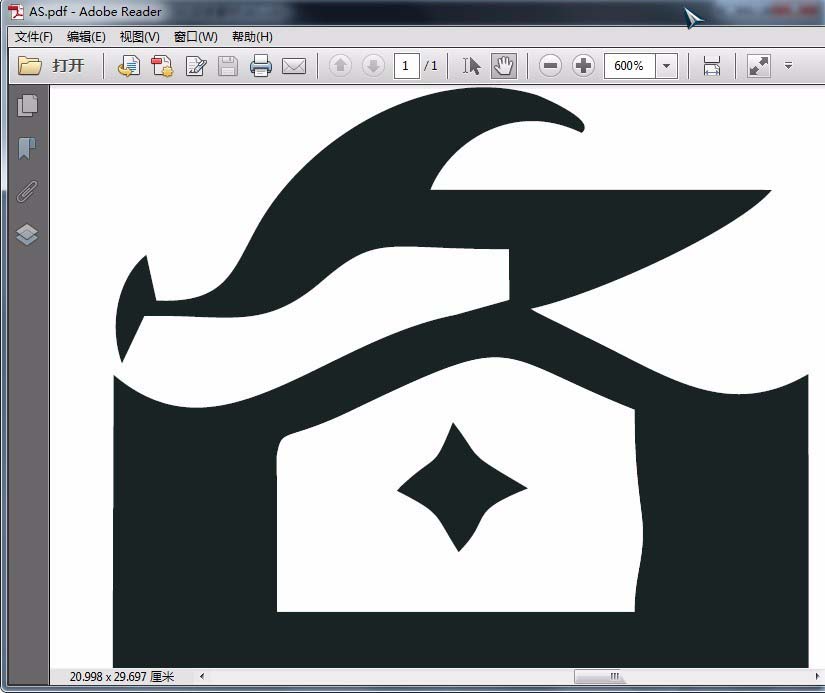Viewport: 825px width, 693px height.
Task: Show the bookmarks panel
Action: pyautogui.click(x=27, y=148)
